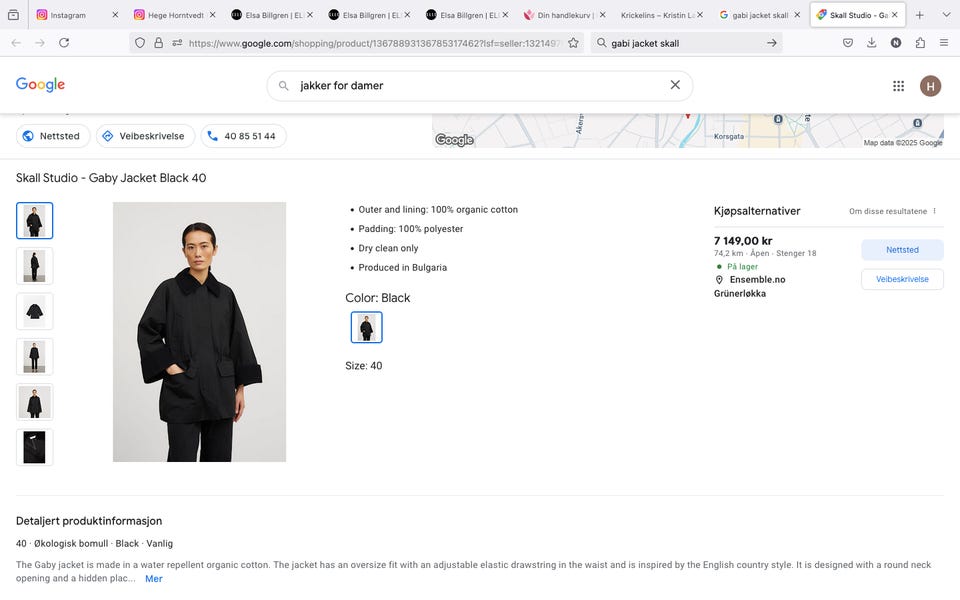The width and height of the screenshot is (960, 600).
Task: Select the second thumbnail showing side view
Action: point(34,266)
